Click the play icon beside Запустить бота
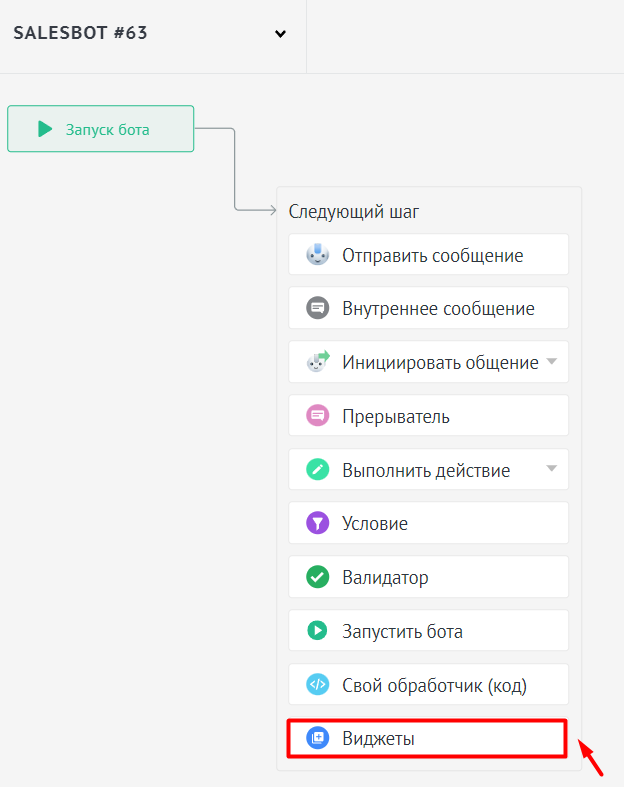This screenshot has width=624, height=787. coord(317,631)
